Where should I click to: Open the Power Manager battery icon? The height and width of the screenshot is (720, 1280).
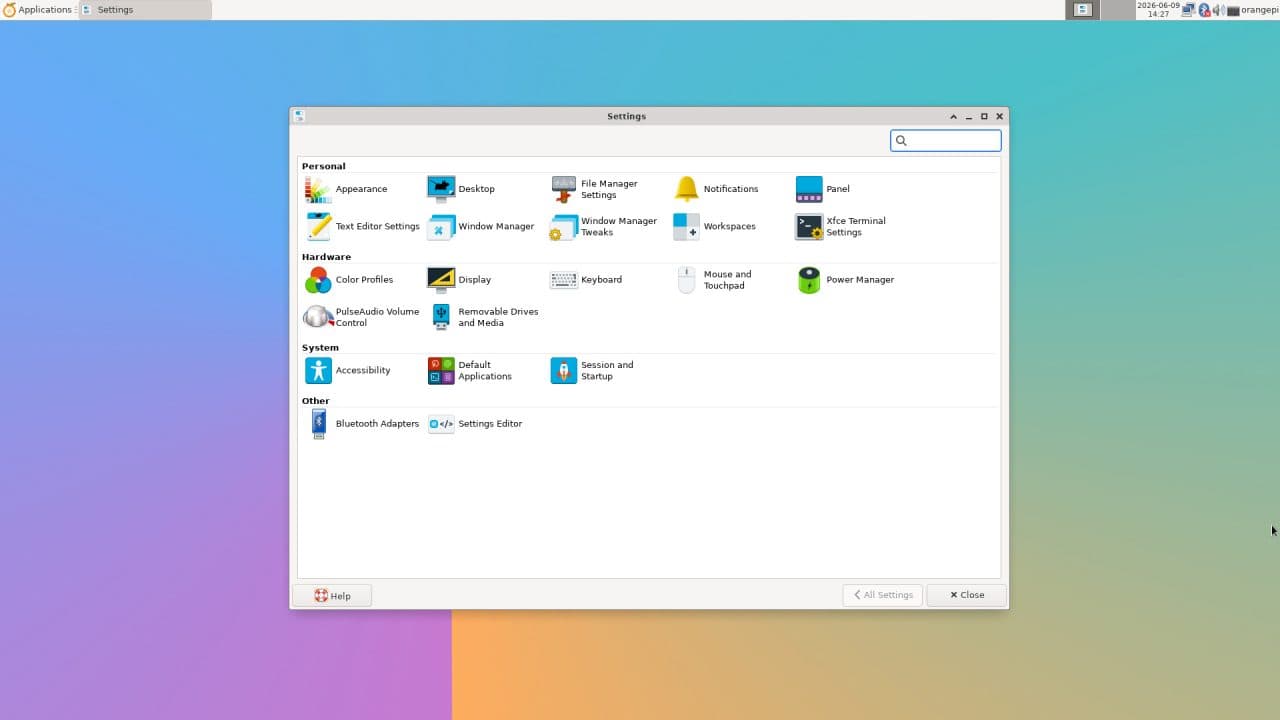[x=809, y=280]
